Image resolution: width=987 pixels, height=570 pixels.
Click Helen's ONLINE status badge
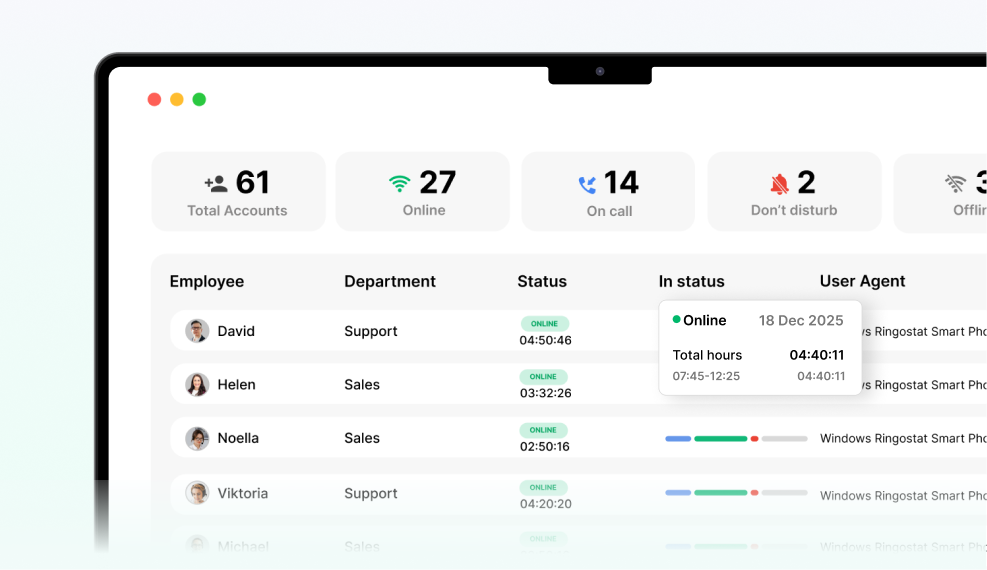pyautogui.click(x=543, y=376)
